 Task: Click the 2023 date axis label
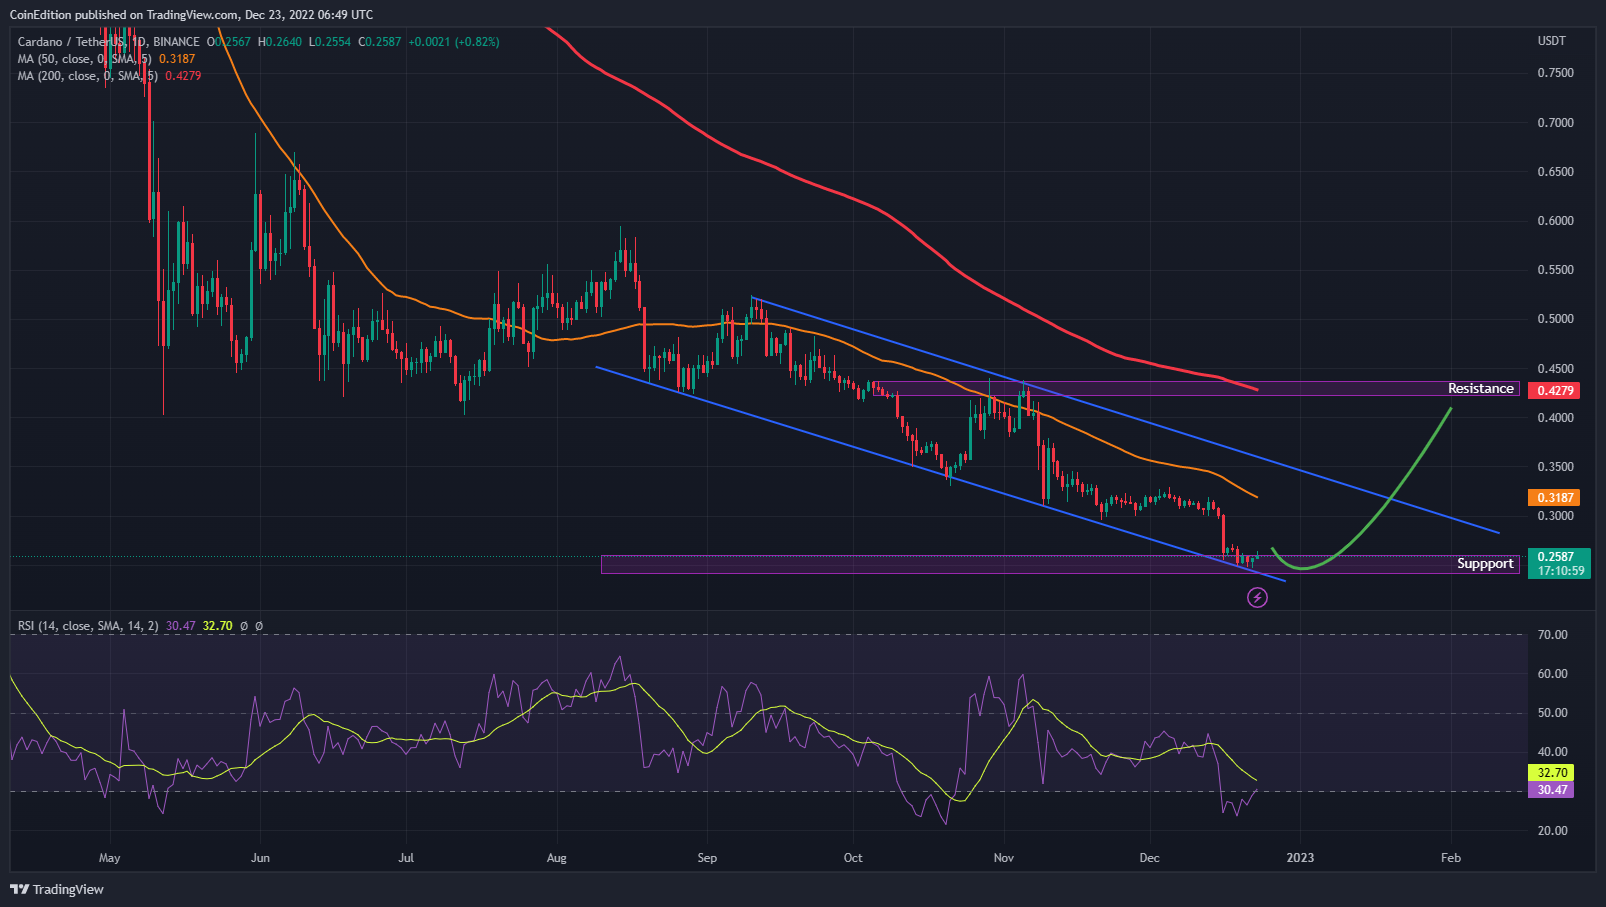point(1300,858)
